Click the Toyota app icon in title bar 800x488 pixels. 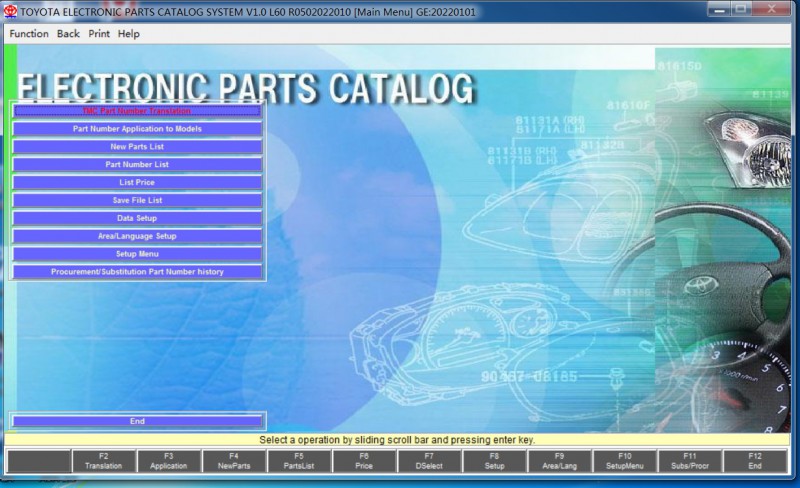10,11
